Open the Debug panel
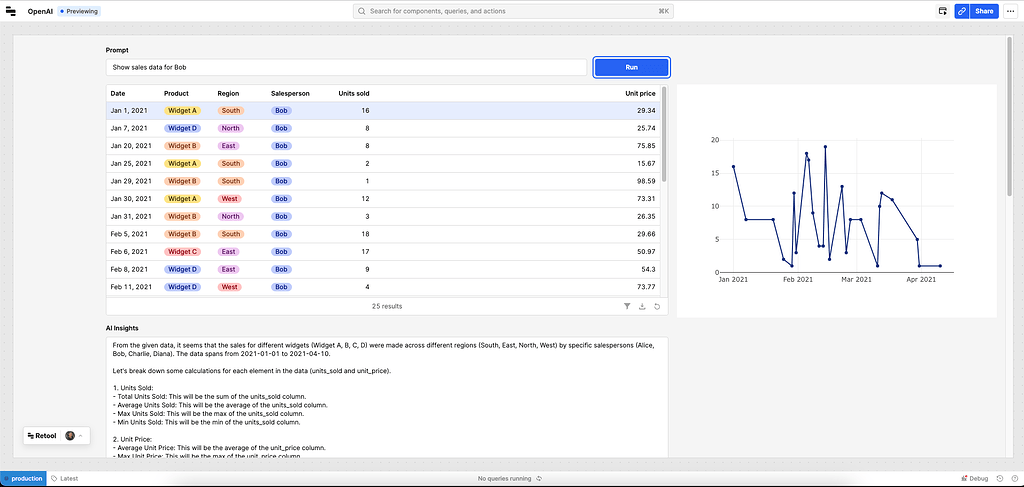The image size is (1024, 487). 975,479
